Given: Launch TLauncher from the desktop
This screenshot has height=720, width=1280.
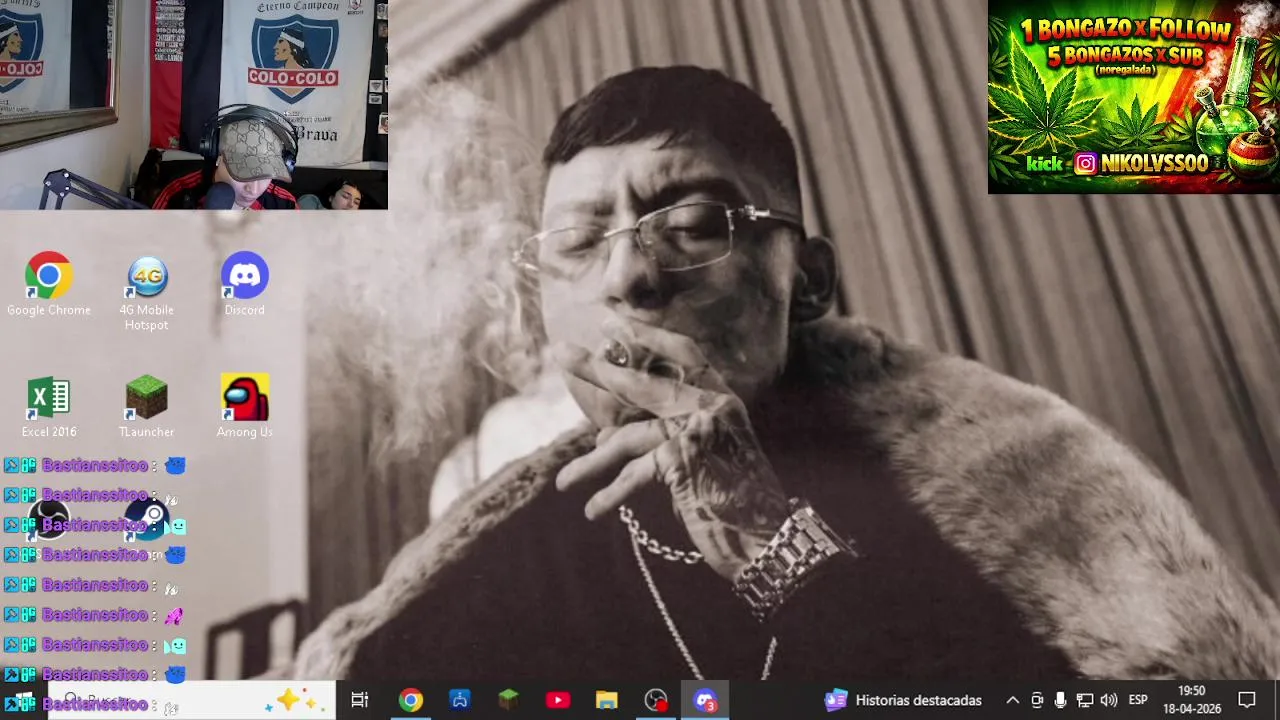Looking at the screenshot, I should click(147, 408).
